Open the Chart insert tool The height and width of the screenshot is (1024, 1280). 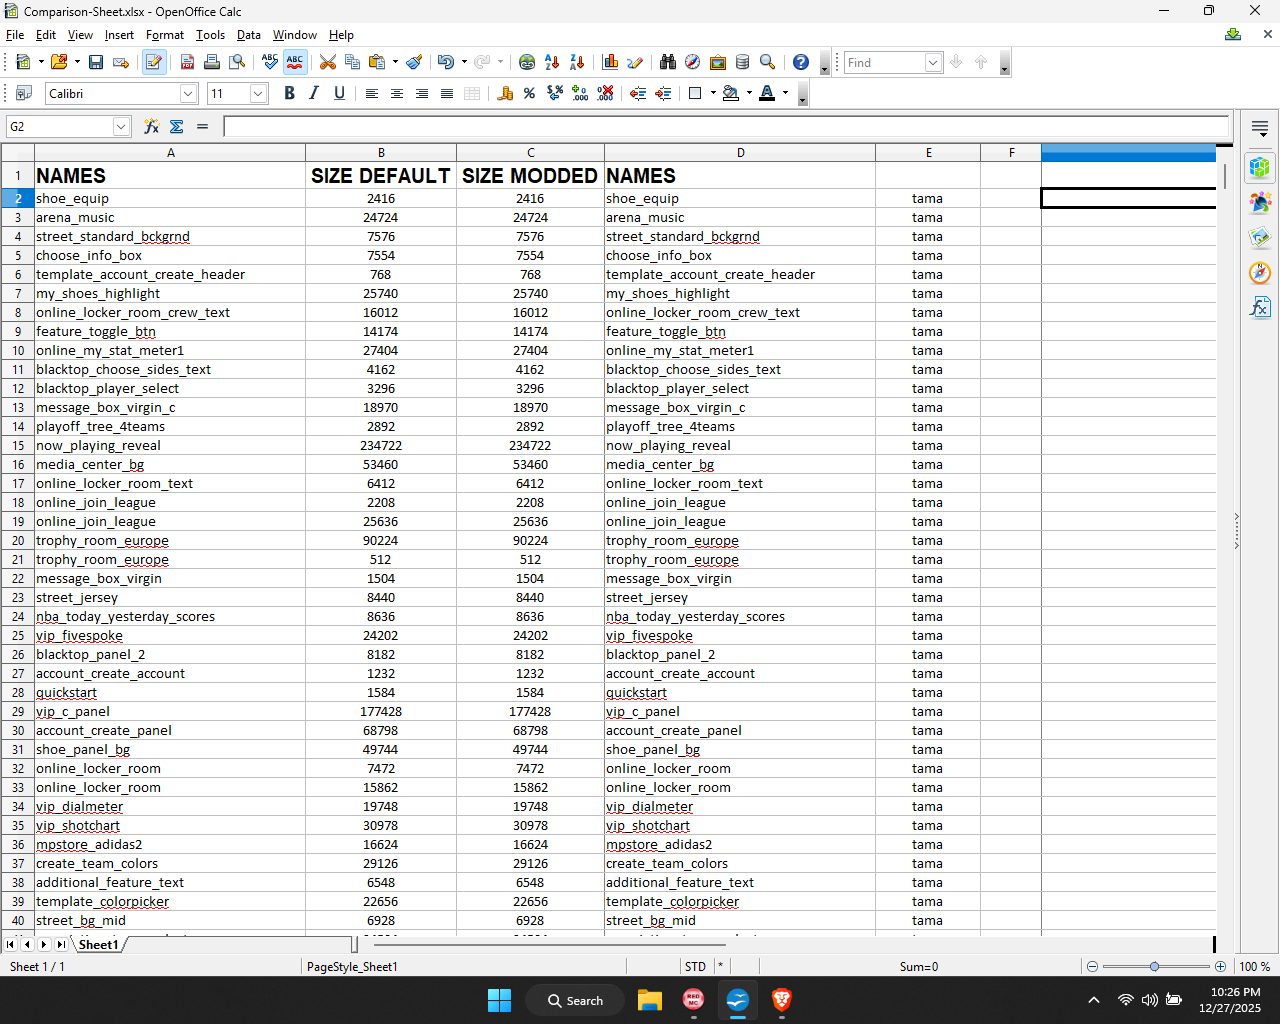pos(610,62)
